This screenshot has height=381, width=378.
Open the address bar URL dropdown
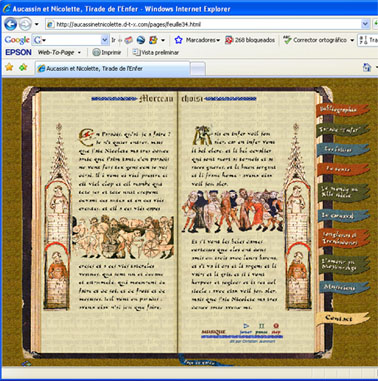(x=365, y=24)
